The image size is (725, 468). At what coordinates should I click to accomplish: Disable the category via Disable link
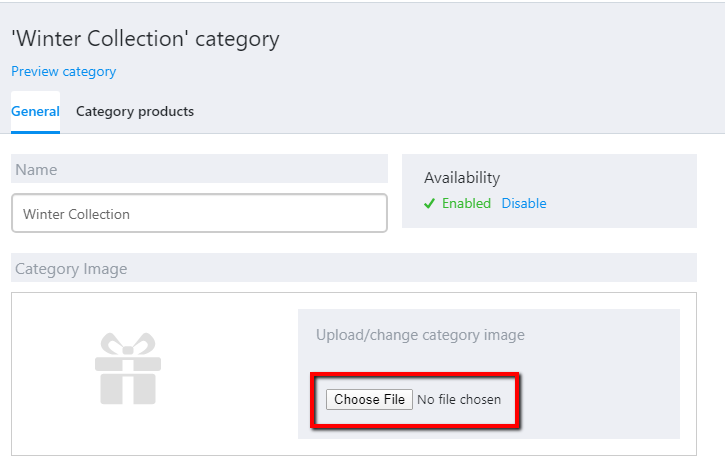[524, 203]
